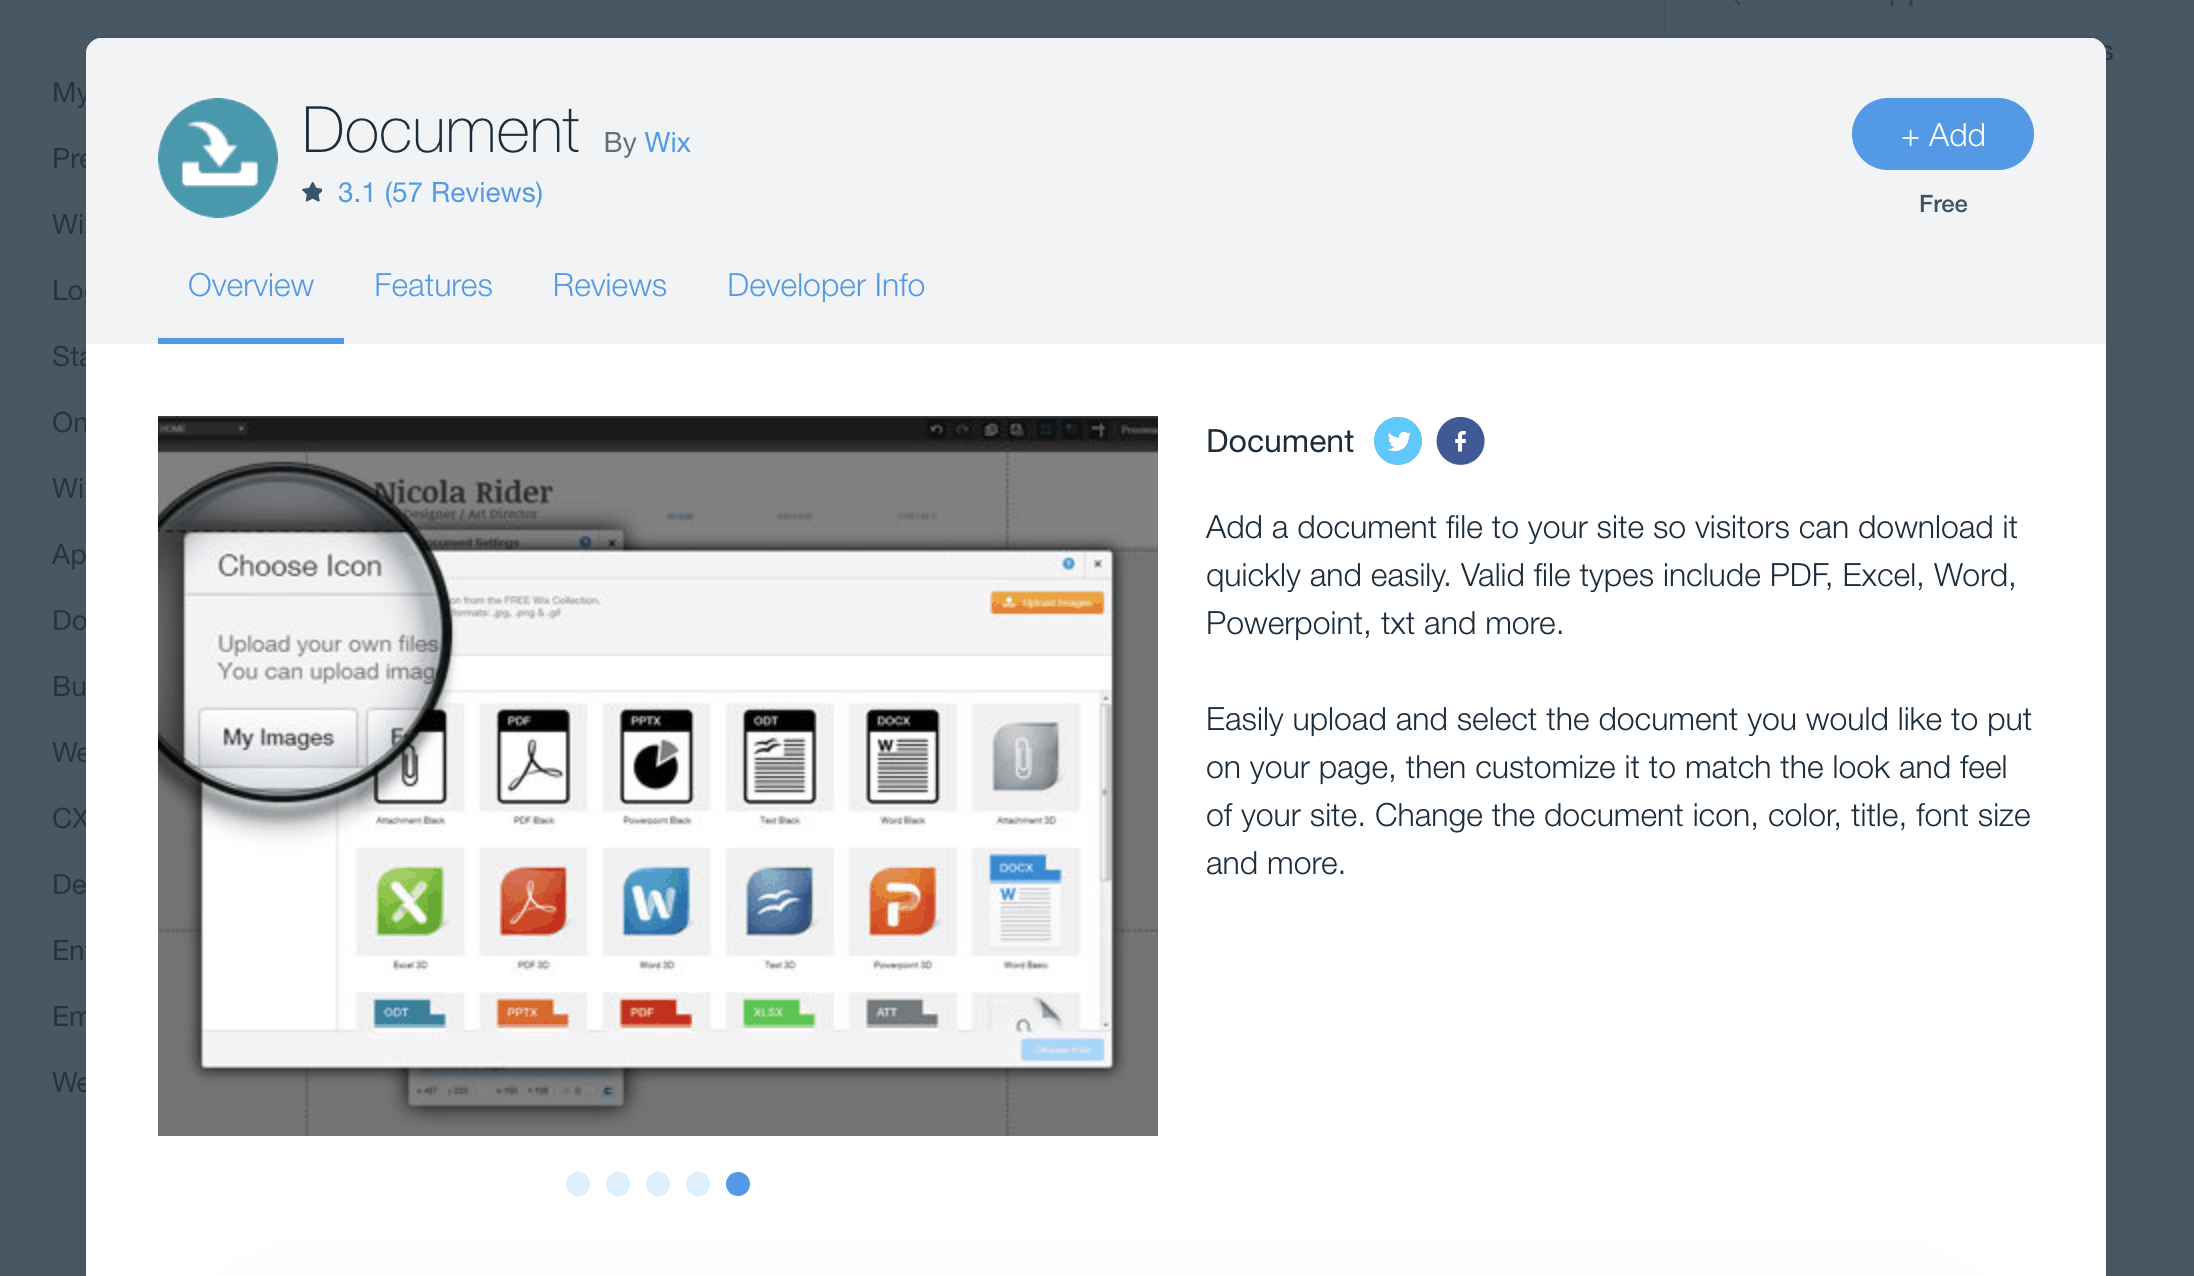The width and height of the screenshot is (2194, 1276).
Task: Show first slide via carousel dot
Action: pyautogui.click(x=578, y=1184)
